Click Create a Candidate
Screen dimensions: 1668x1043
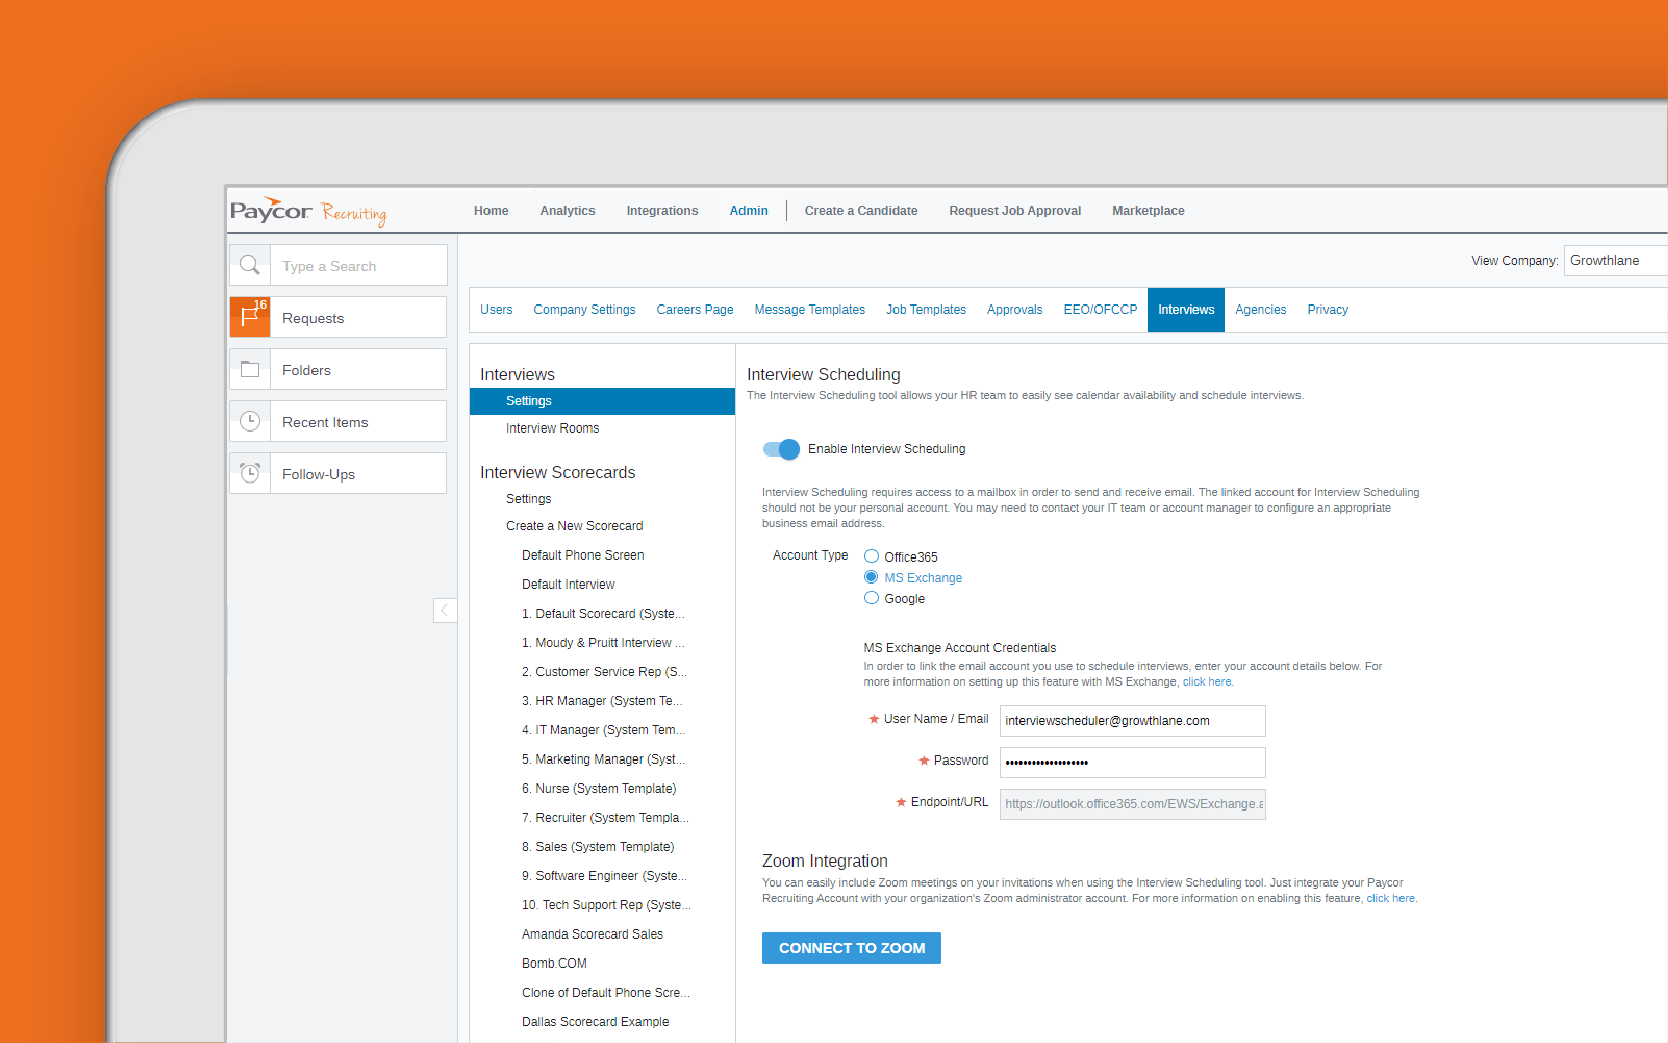click(x=861, y=211)
